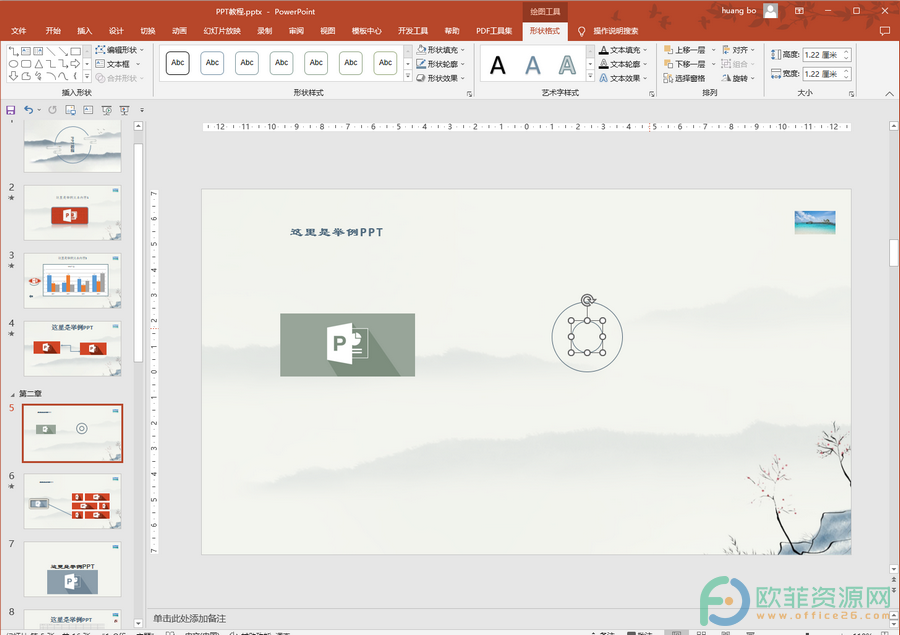Switch to the Home (开始) tab
Image resolution: width=900 pixels, height=635 pixels.
pos(53,30)
